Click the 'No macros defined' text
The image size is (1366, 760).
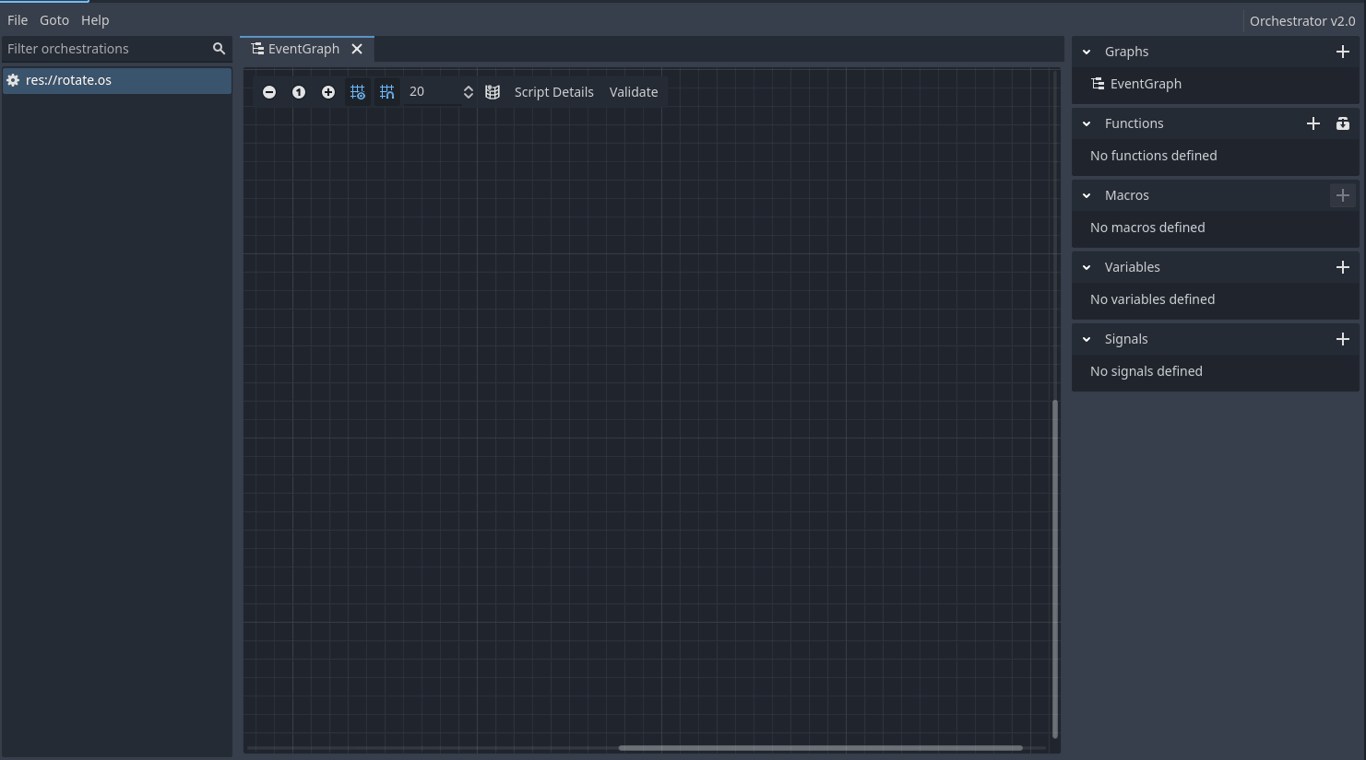(1147, 228)
